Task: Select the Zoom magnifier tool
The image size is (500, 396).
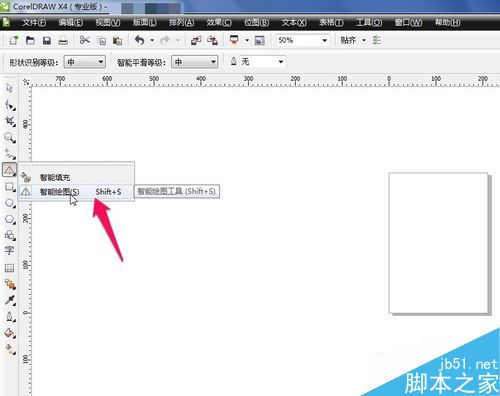Action: [10, 138]
